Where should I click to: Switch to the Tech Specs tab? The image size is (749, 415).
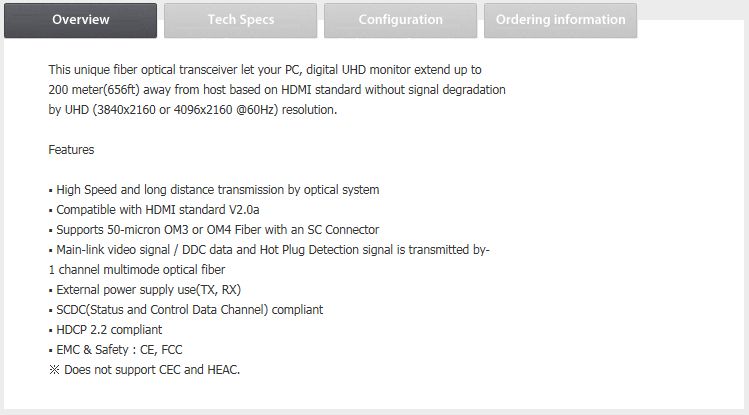[240, 21]
